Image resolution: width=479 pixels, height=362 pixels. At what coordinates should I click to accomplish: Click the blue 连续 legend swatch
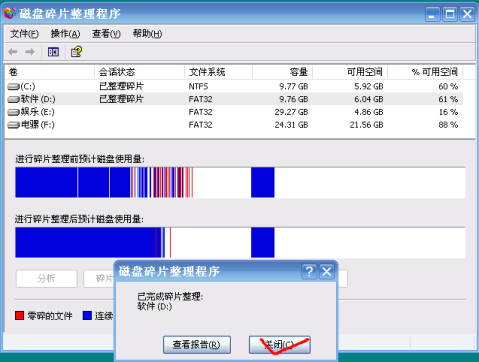click(x=87, y=315)
